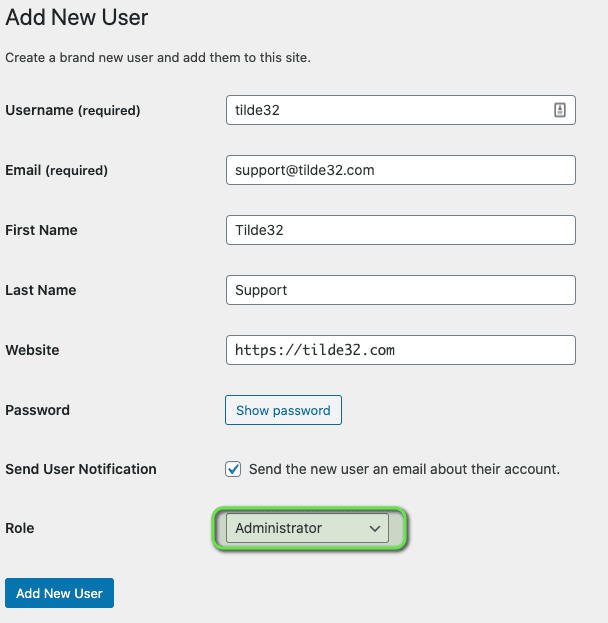Screen dimensions: 608x623
Task: Click the Website label
Action: point(32,350)
